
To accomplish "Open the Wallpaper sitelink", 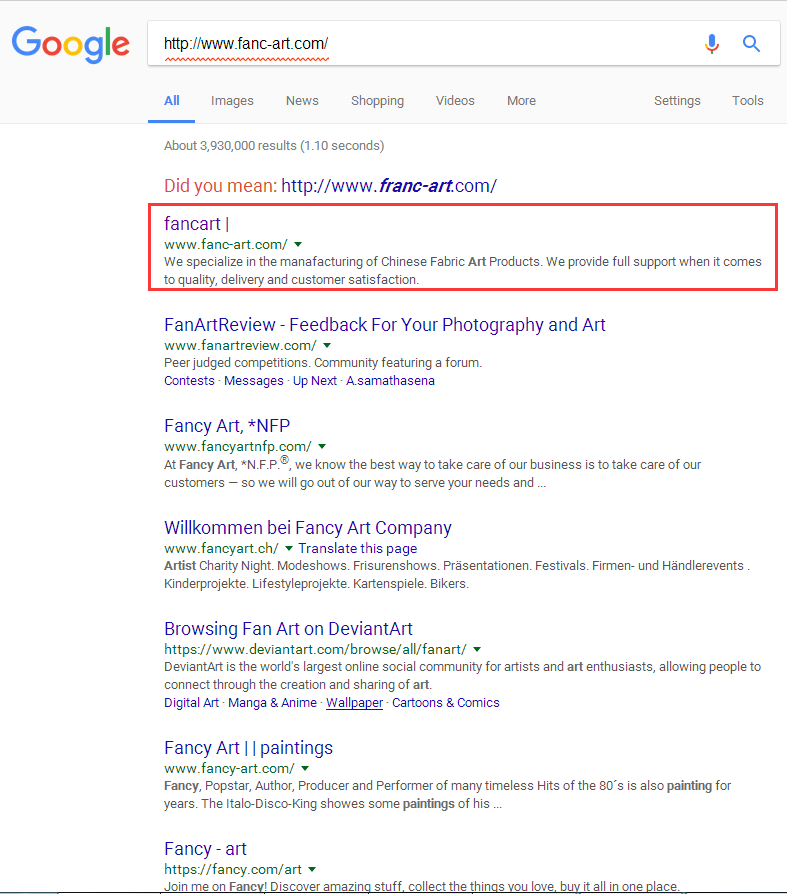I will (x=354, y=702).
